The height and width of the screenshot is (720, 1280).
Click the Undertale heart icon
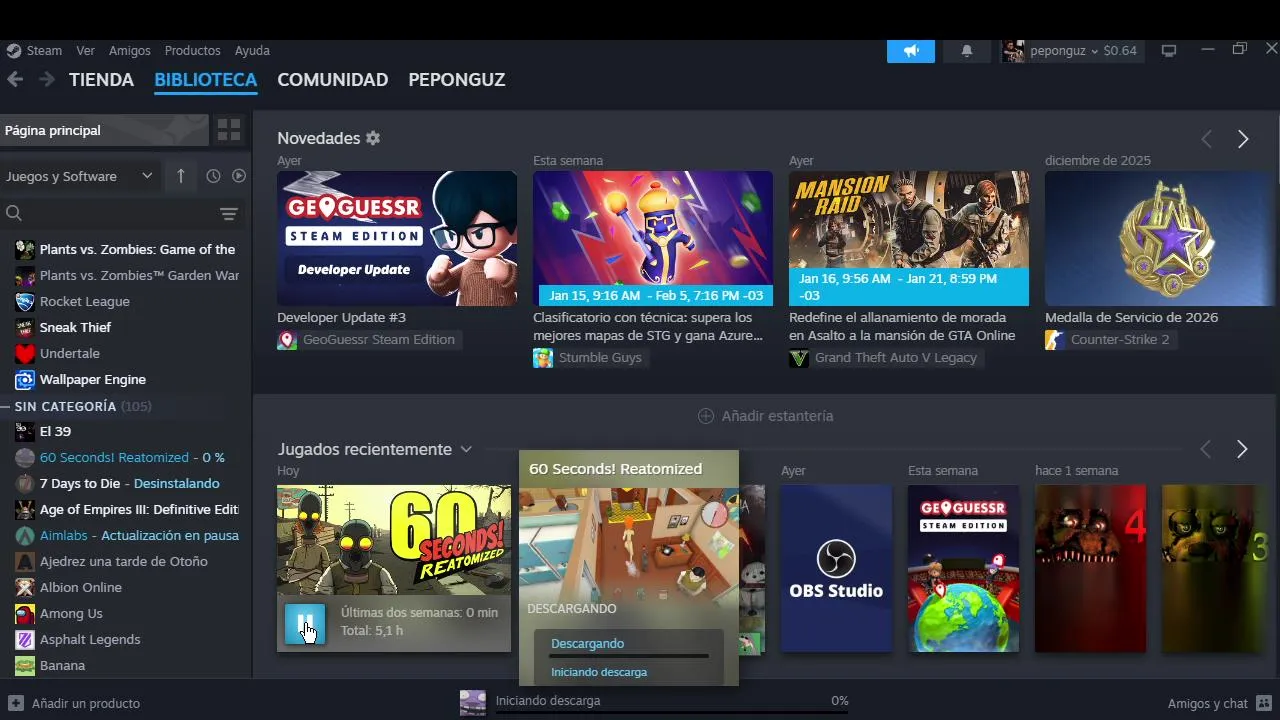(25, 353)
